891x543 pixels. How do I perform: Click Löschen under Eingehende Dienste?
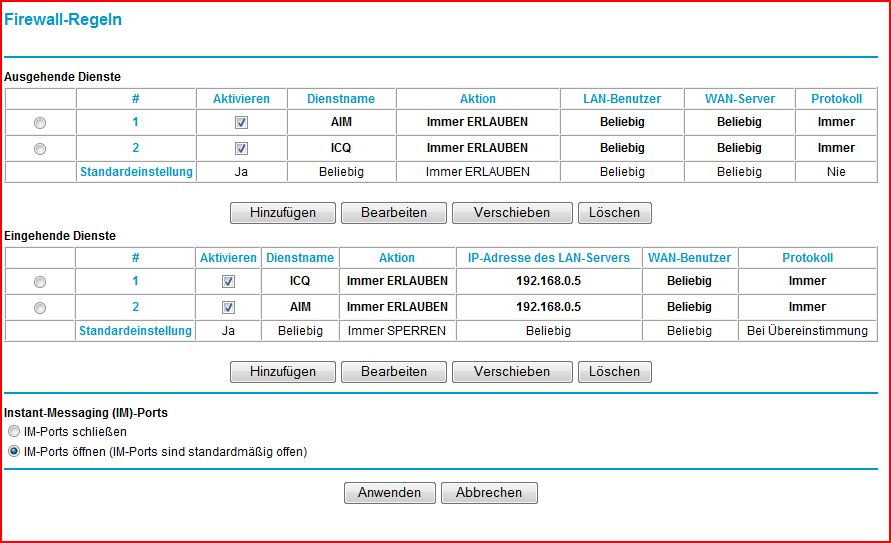[614, 372]
